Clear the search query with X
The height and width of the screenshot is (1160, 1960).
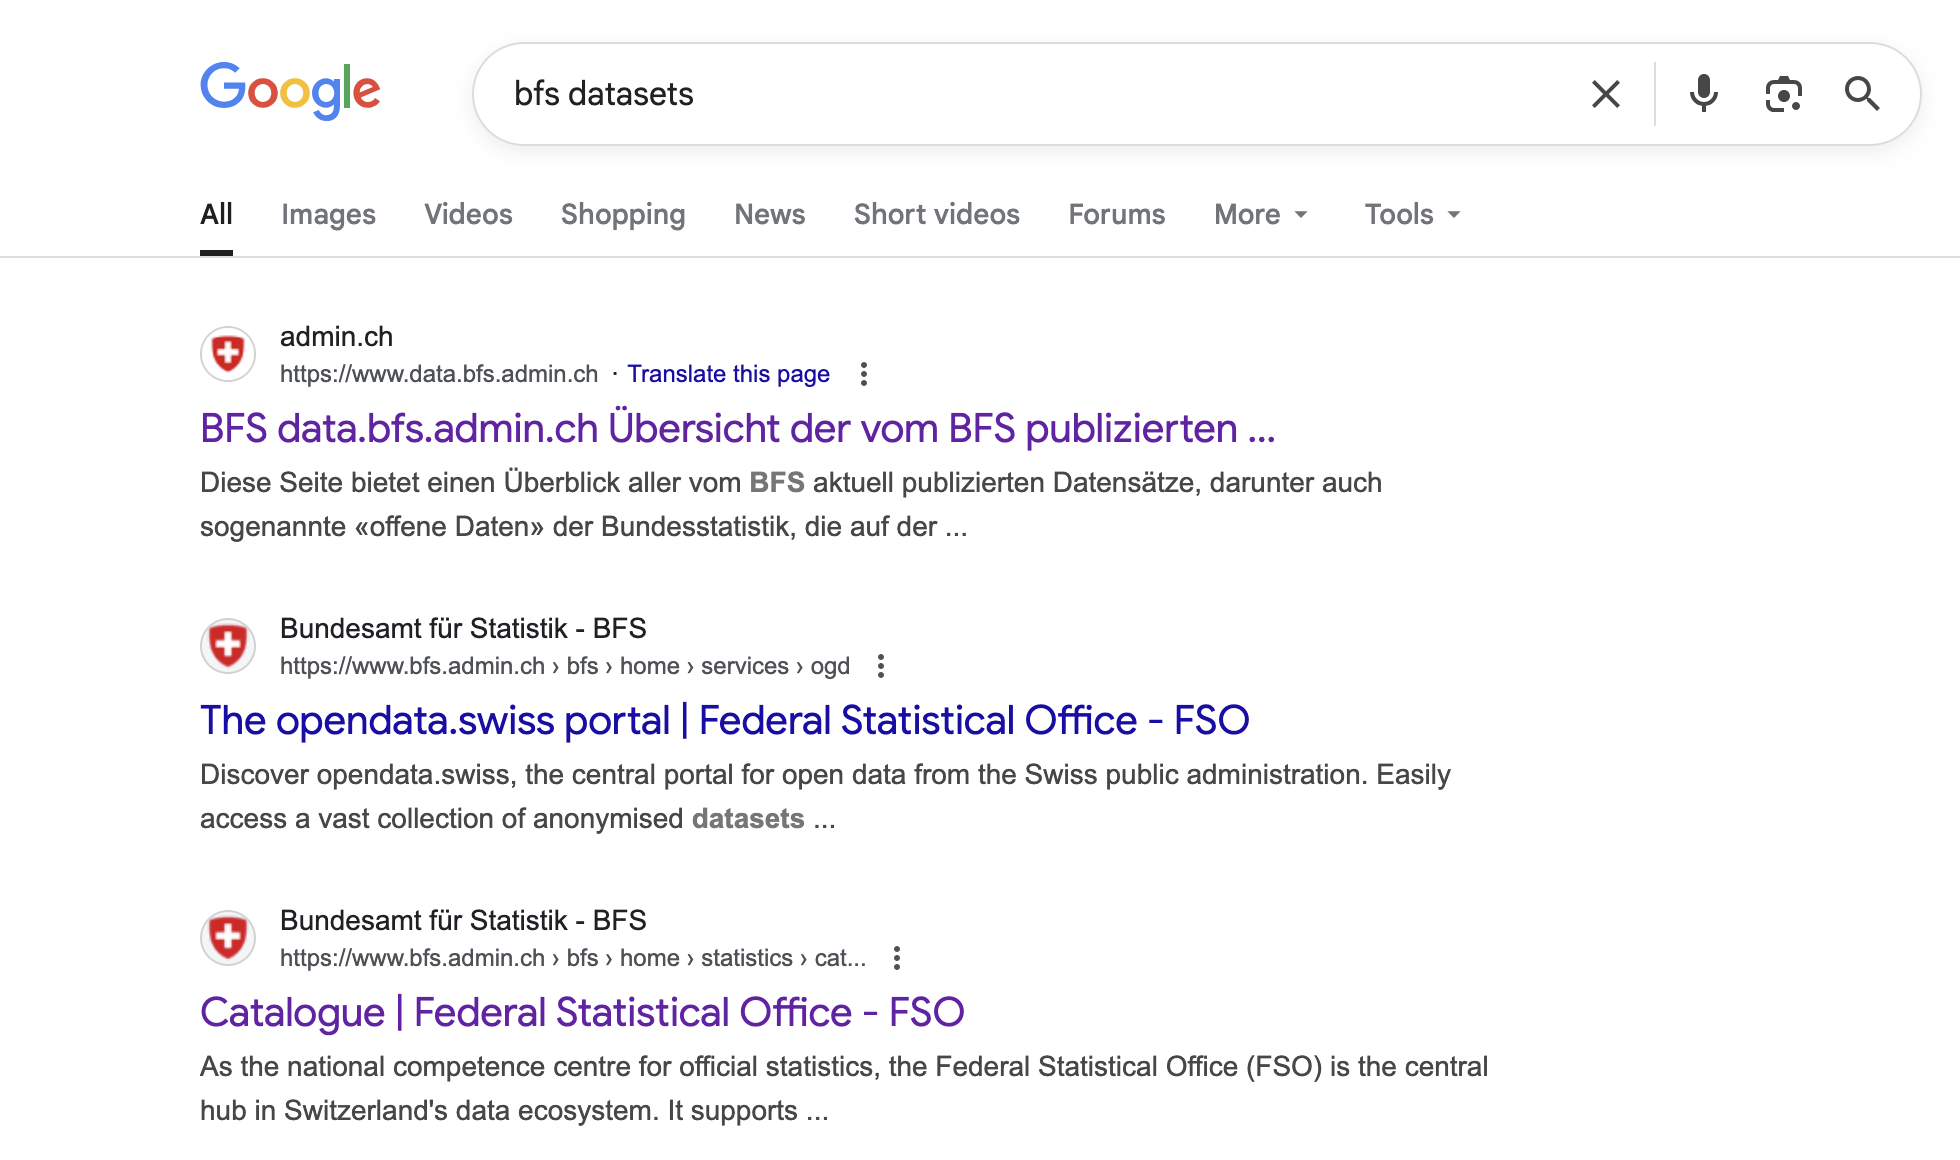(x=1605, y=94)
